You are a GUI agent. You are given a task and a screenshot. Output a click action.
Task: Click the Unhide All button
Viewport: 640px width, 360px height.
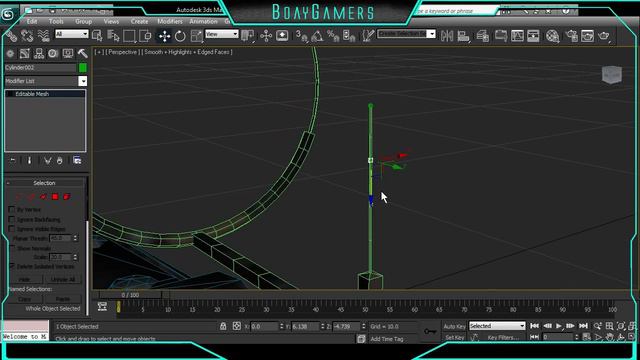click(x=63, y=280)
